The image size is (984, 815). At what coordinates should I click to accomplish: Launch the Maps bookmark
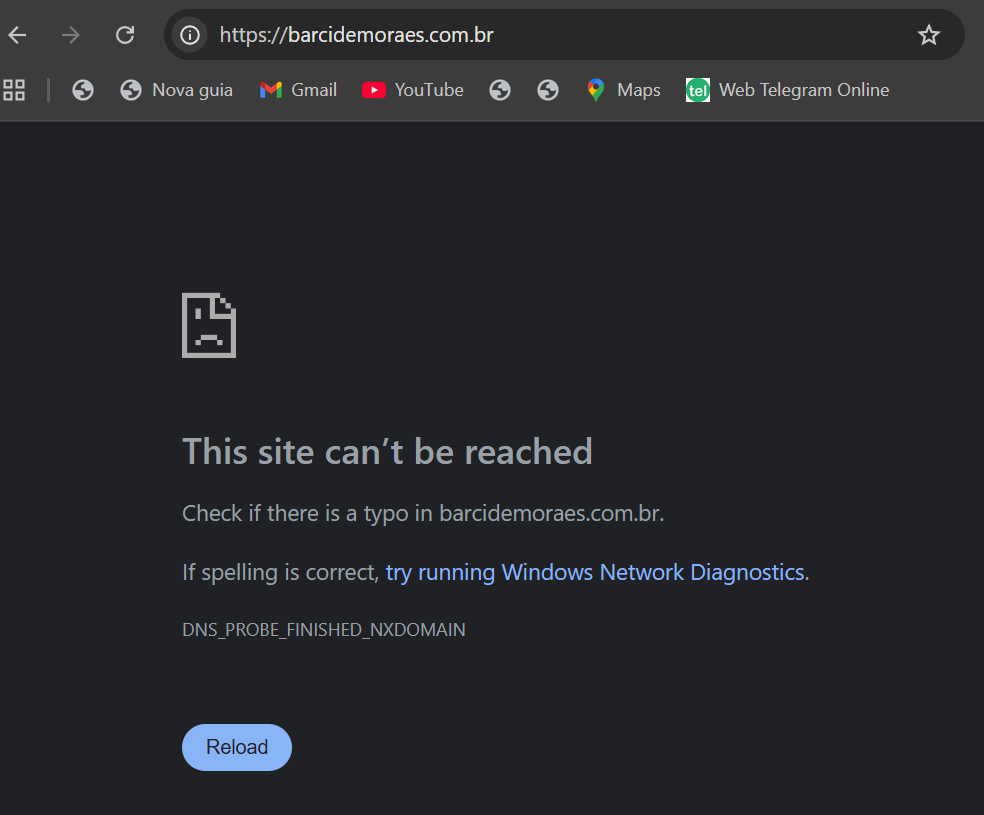click(624, 90)
